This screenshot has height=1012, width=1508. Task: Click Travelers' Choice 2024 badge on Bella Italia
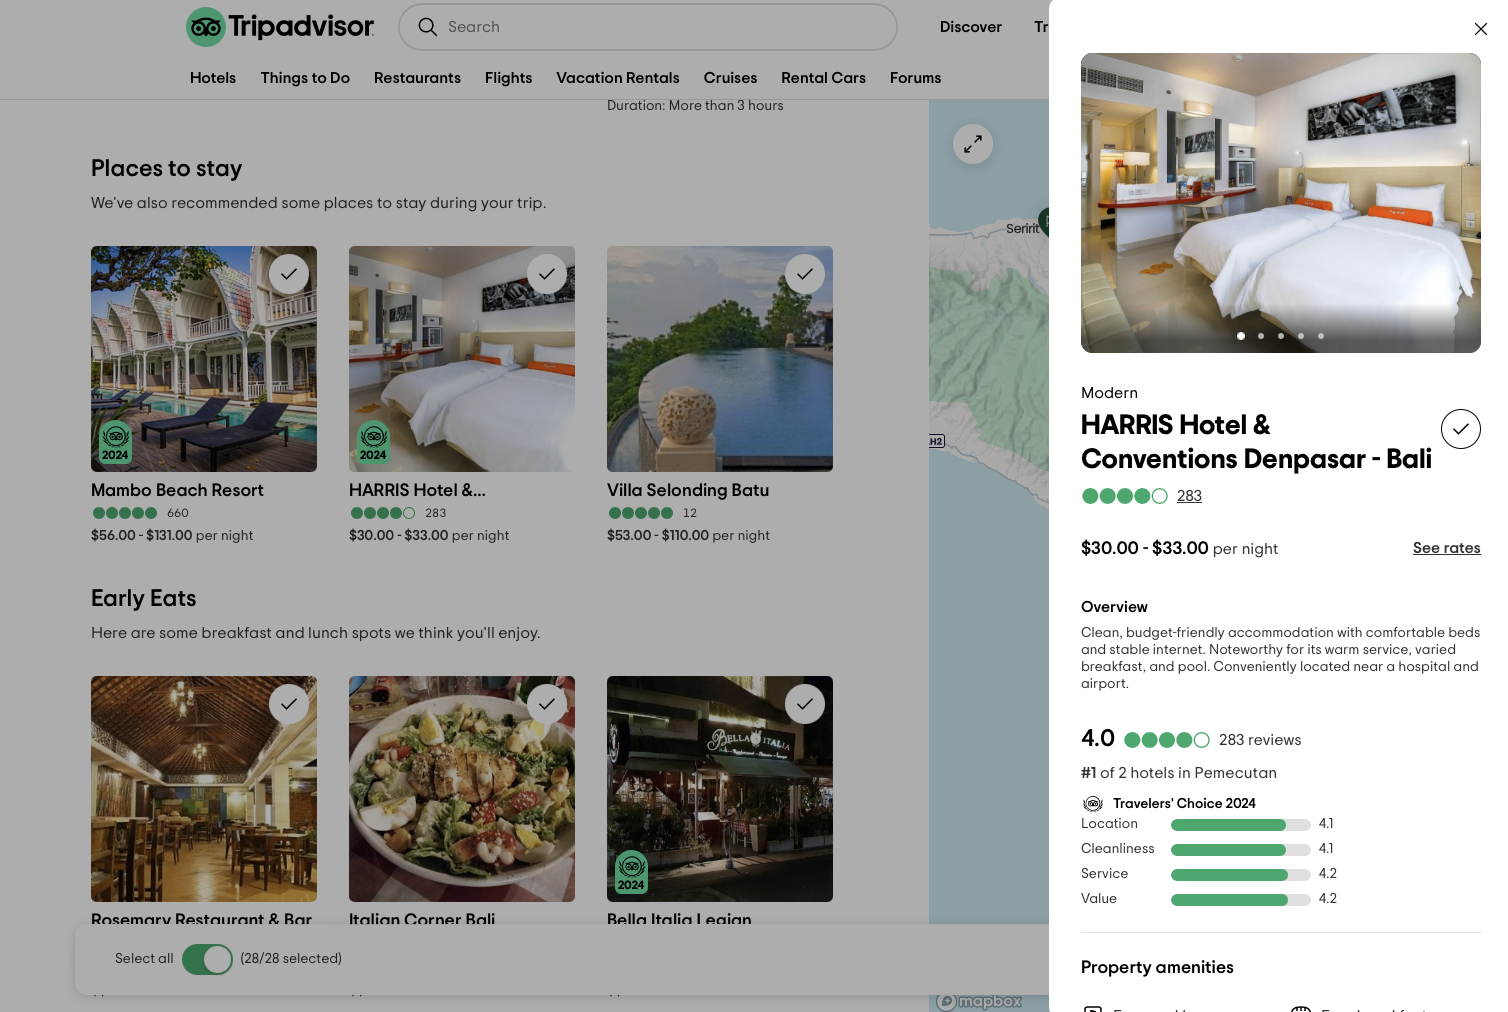click(631, 871)
